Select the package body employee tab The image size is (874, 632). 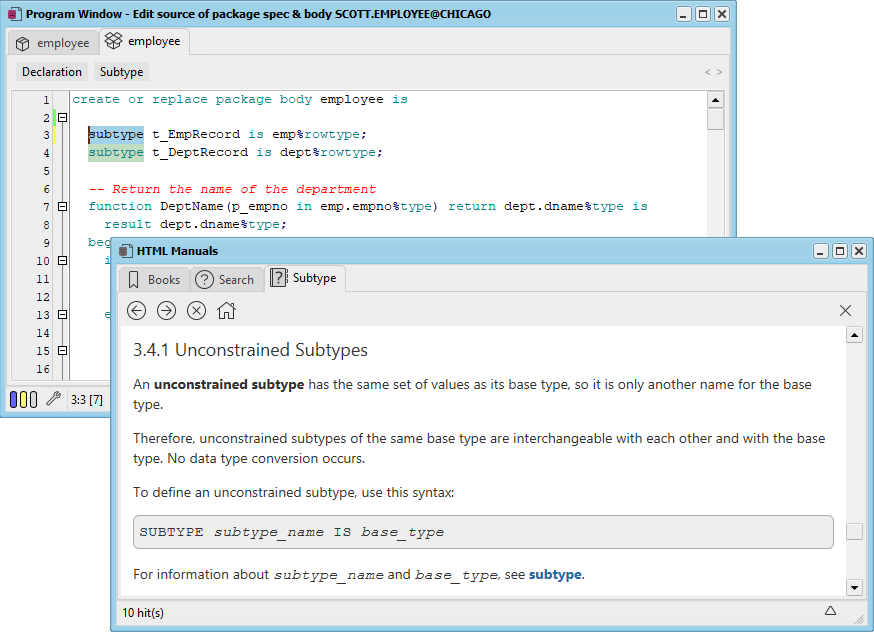144,41
